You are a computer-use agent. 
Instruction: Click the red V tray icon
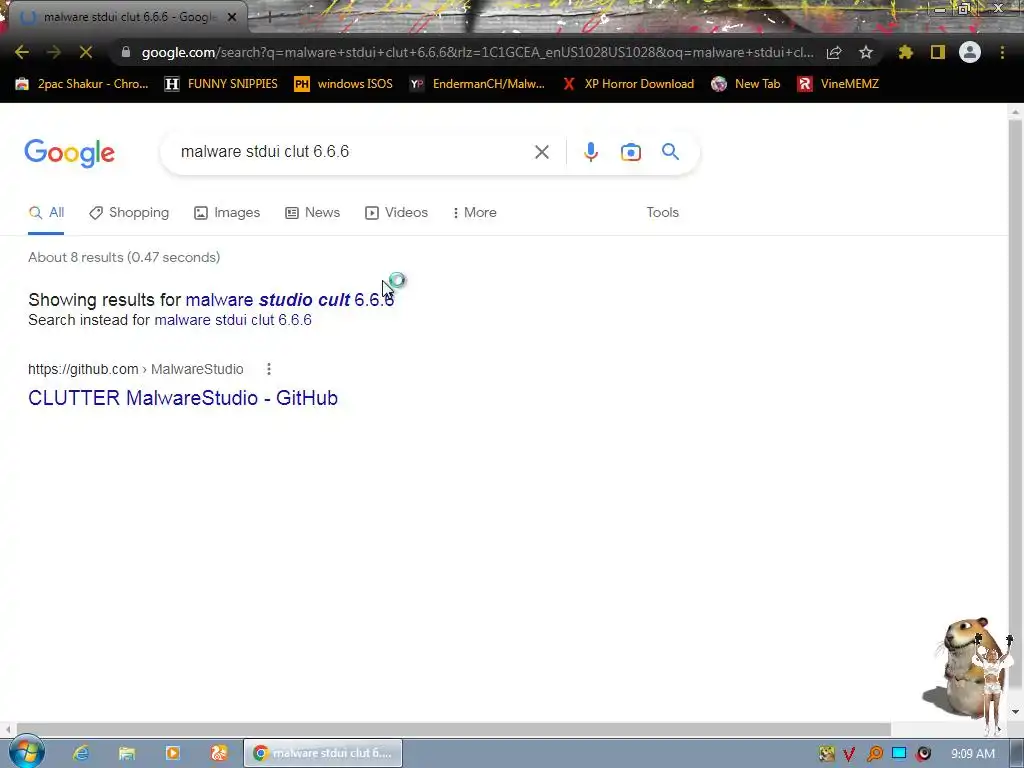point(849,754)
